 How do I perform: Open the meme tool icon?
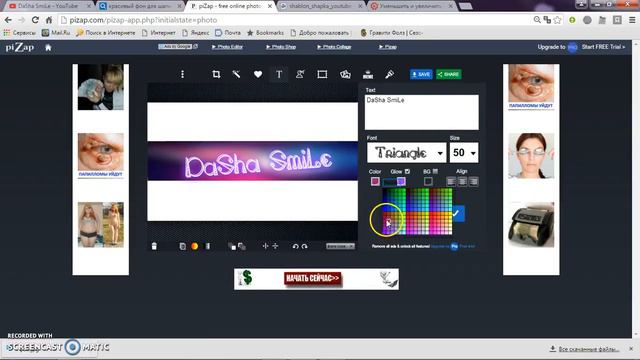pos(368,74)
